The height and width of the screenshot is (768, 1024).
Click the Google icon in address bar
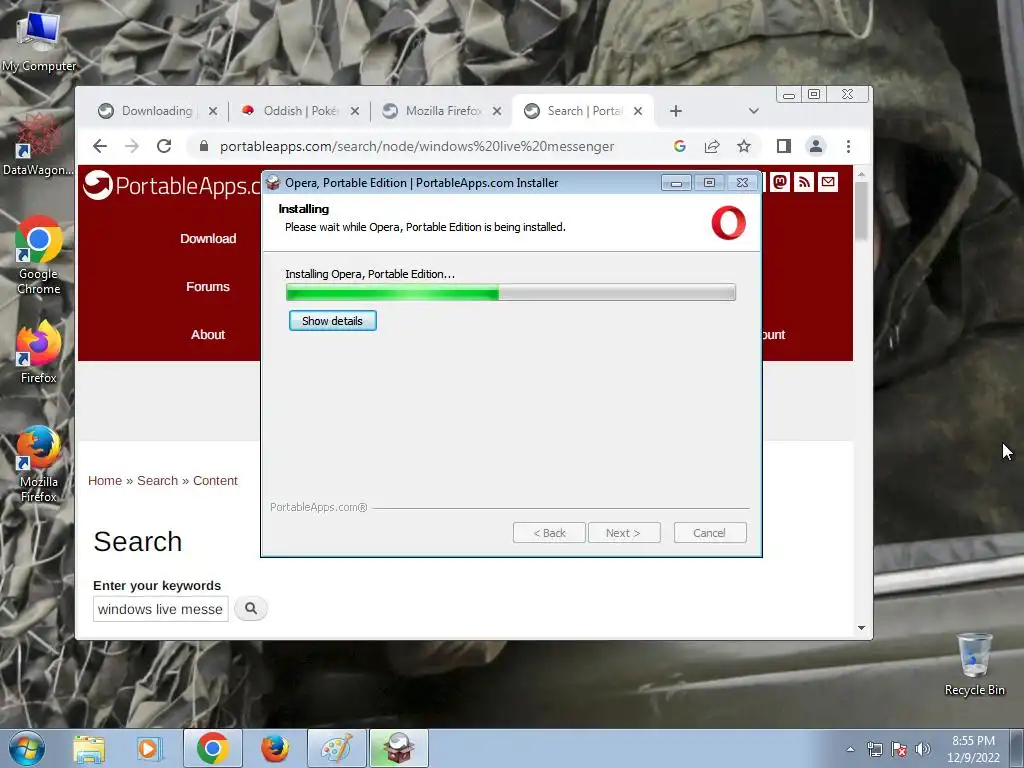(680, 146)
